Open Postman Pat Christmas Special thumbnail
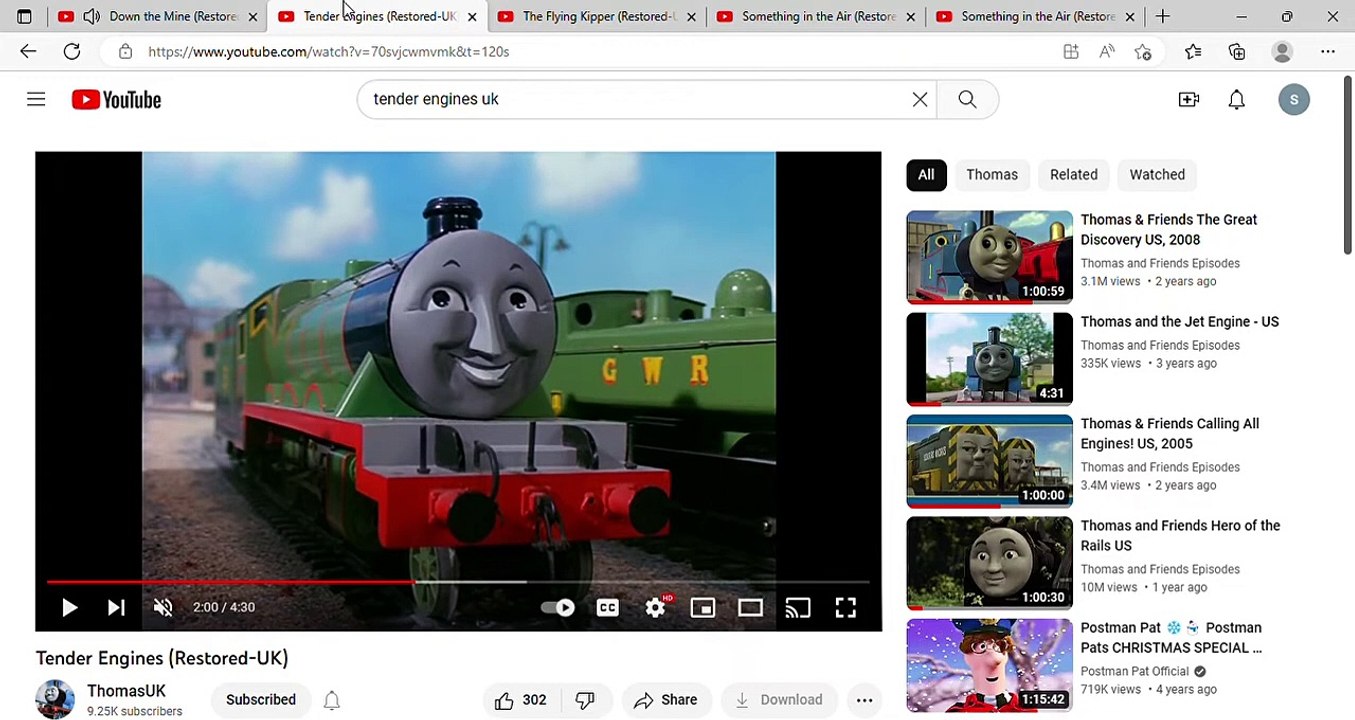Viewport: 1355px width, 720px height. (x=989, y=665)
